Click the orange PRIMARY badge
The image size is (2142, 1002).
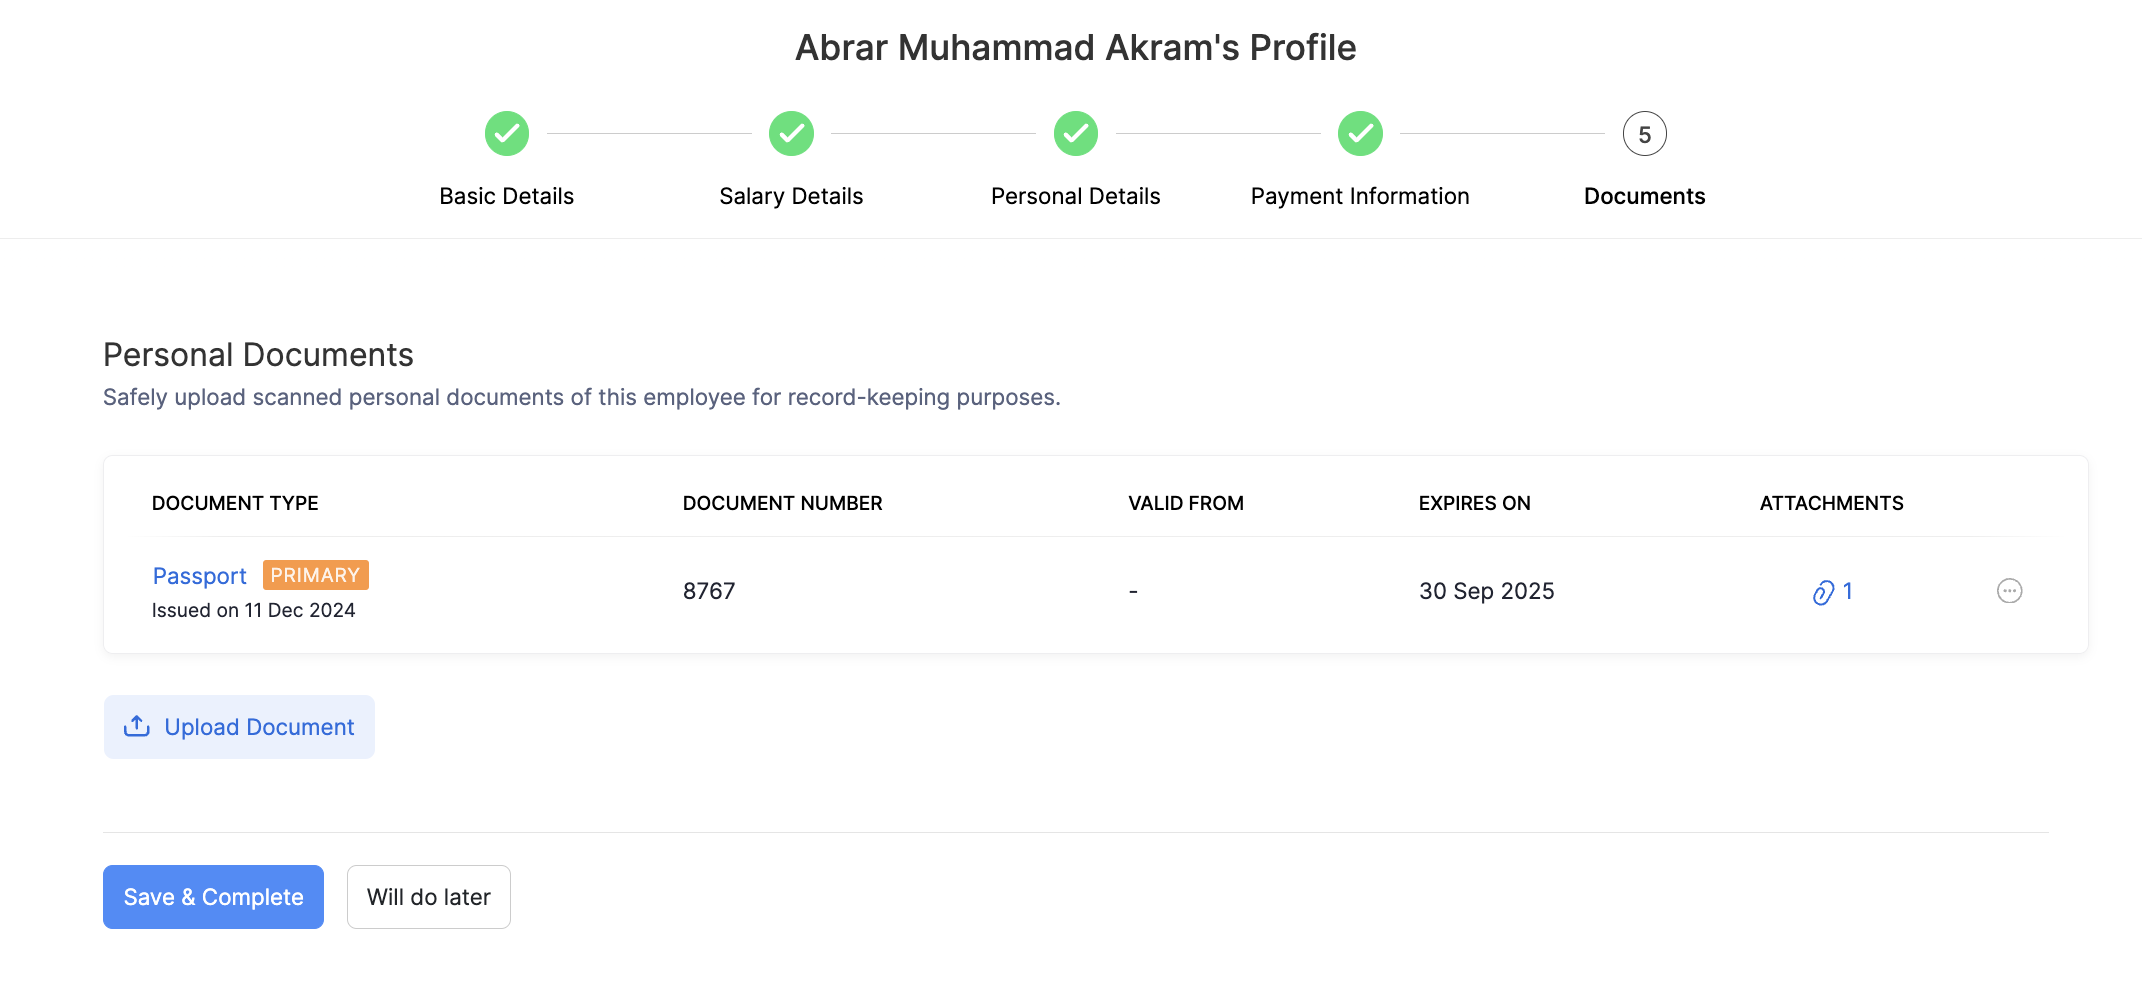(315, 575)
